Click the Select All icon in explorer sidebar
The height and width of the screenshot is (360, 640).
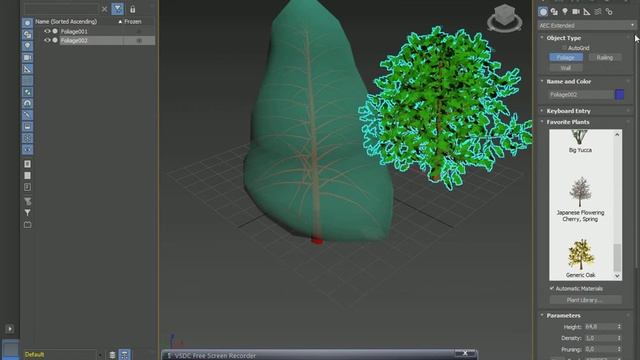(x=27, y=164)
